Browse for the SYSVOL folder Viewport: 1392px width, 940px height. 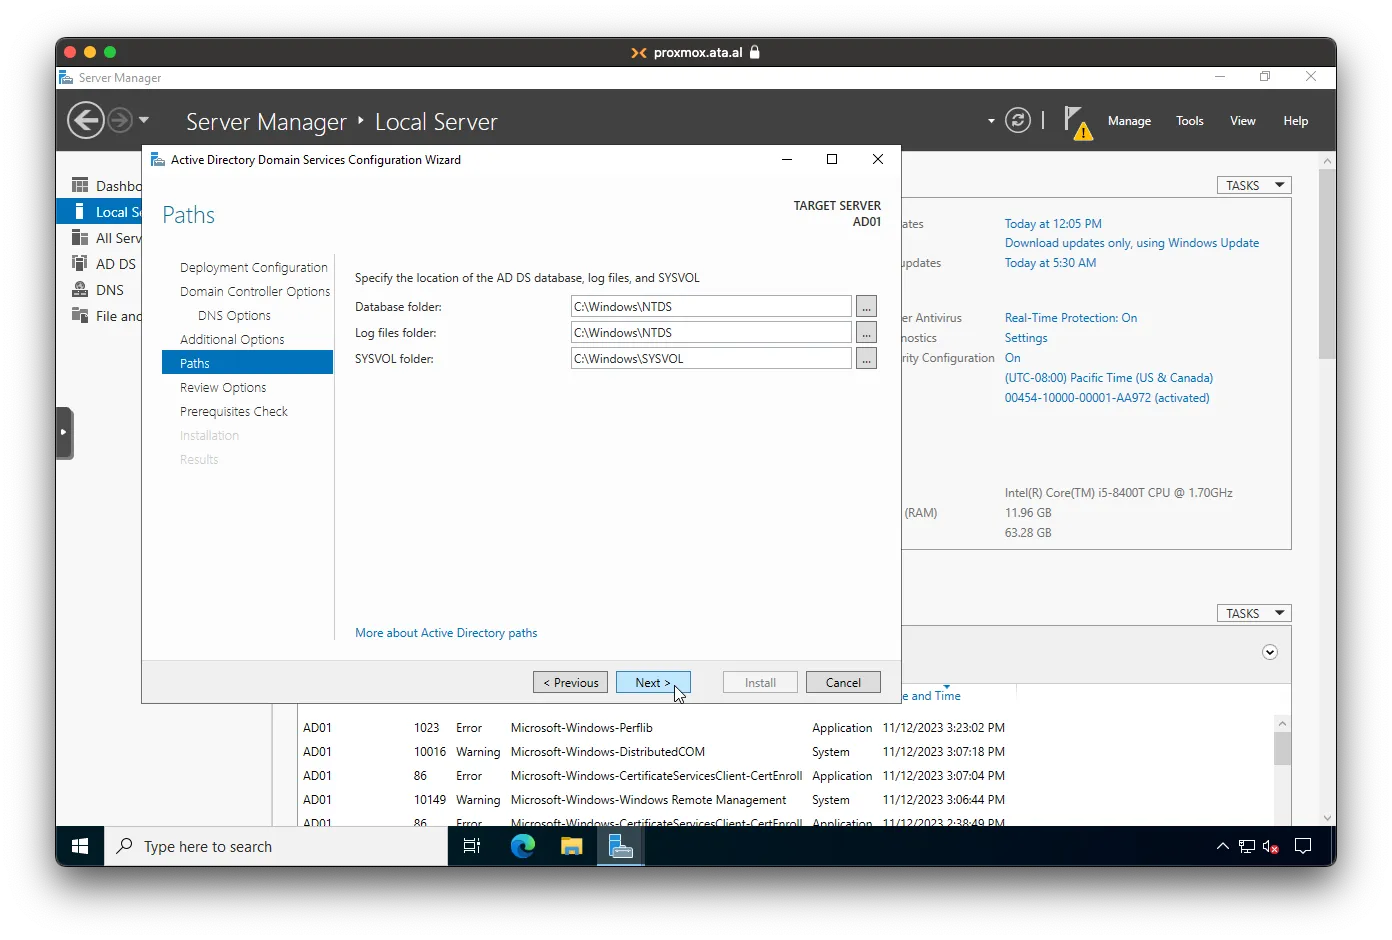point(866,359)
